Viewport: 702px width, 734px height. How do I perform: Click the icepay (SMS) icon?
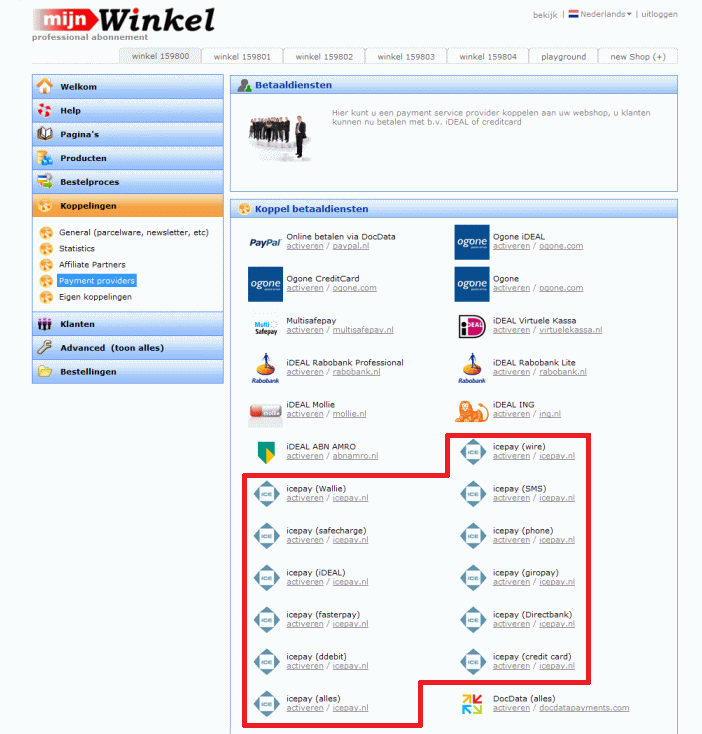(x=473, y=494)
